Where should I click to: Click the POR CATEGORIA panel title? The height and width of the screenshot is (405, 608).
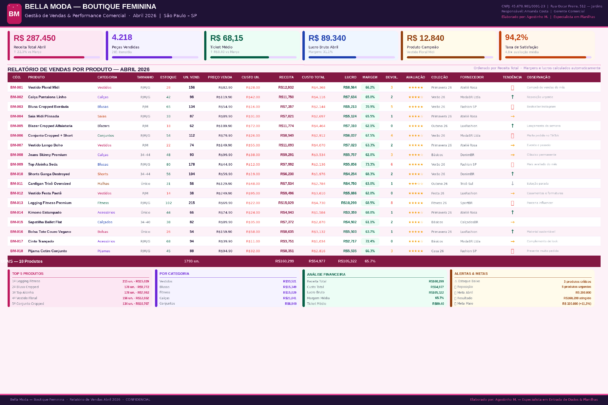coord(176,273)
